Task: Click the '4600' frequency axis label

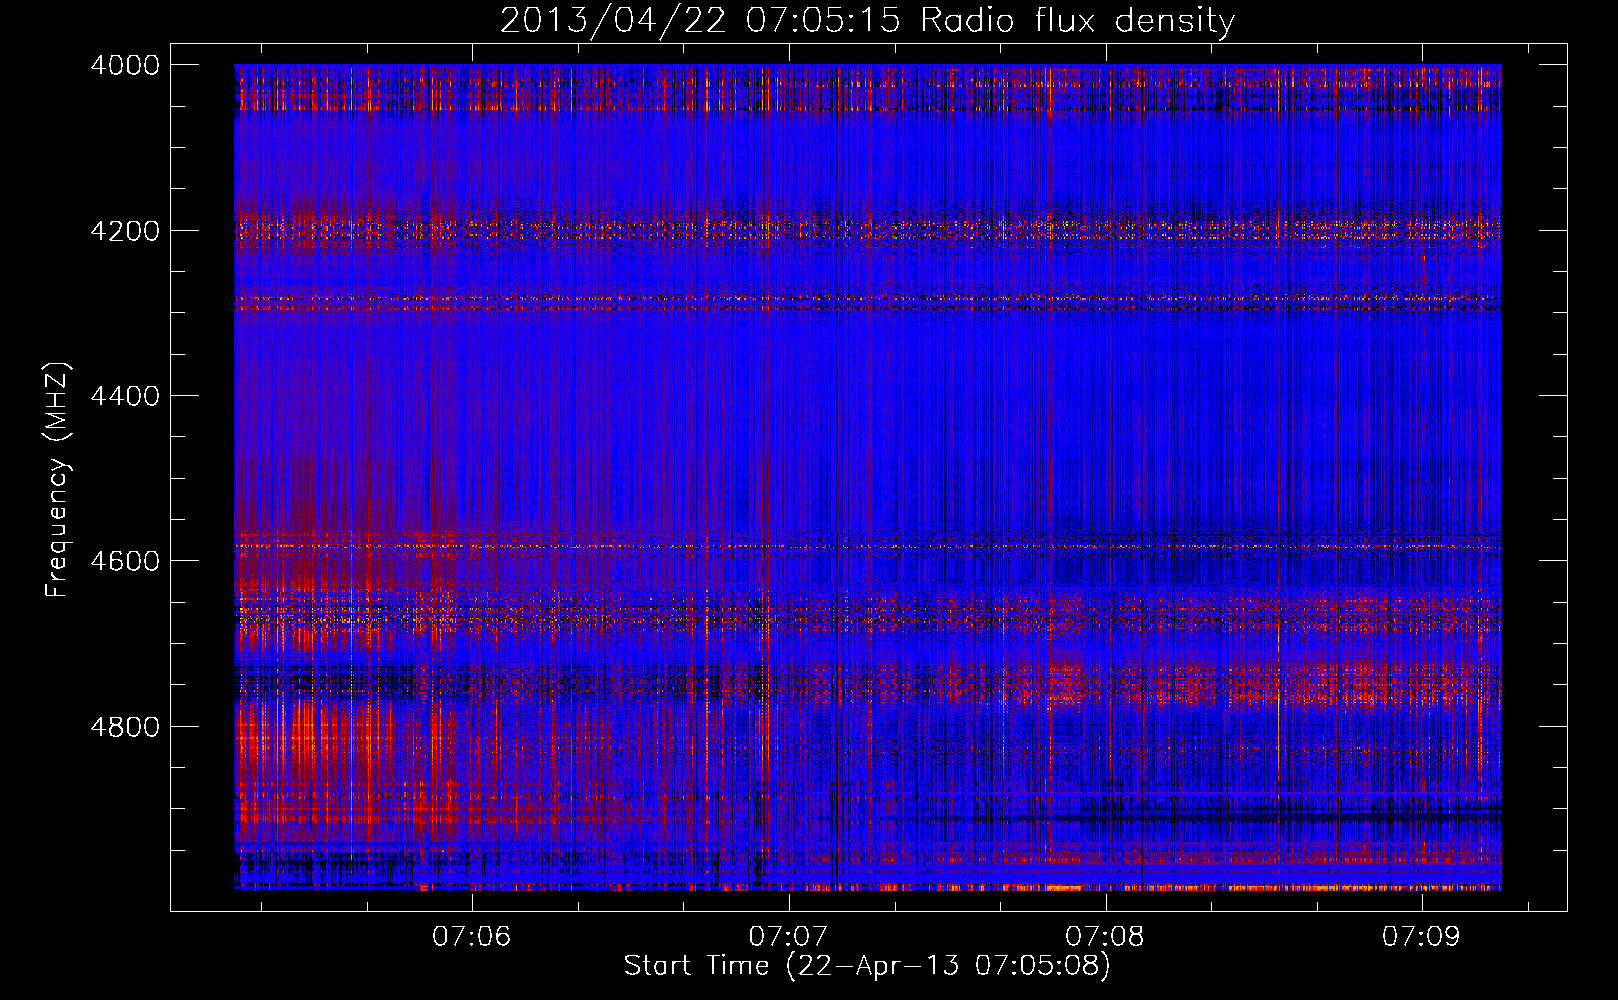Action: [125, 561]
